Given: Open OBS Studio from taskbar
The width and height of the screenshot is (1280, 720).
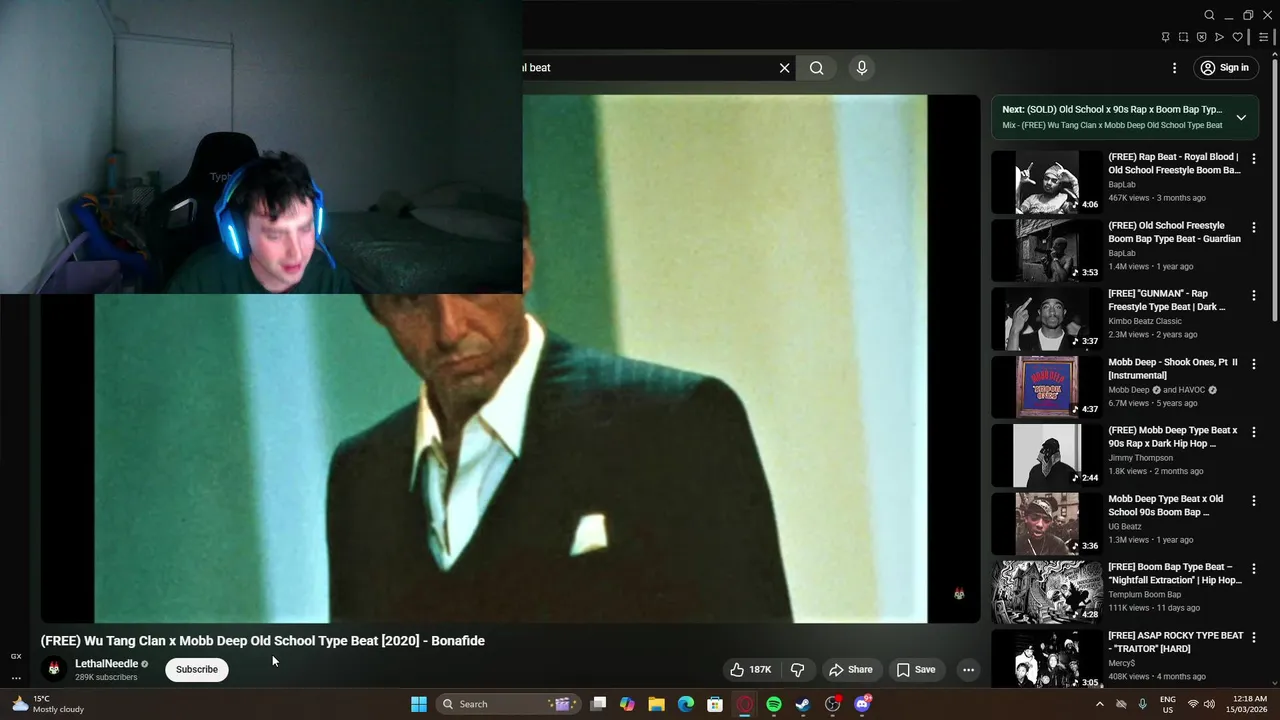Looking at the screenshot, I should pos(832,704).
